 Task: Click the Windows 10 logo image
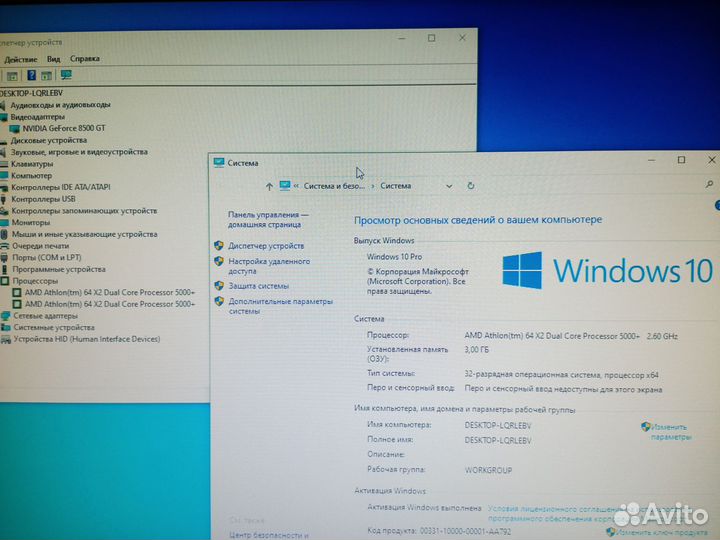click(x=608, y=270)
